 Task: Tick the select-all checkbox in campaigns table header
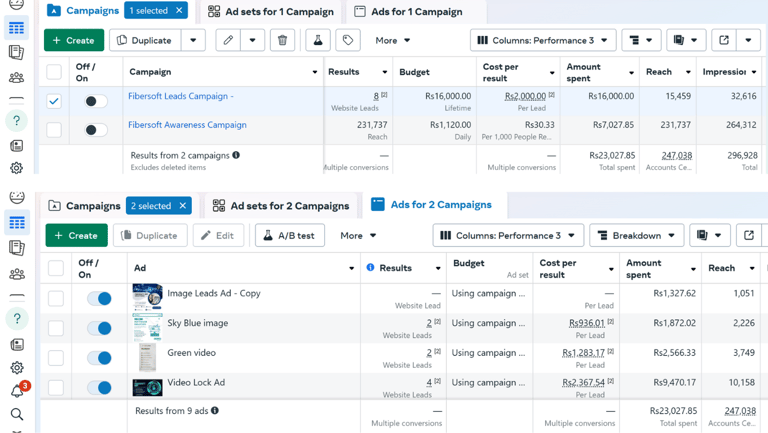pos(54,72)
